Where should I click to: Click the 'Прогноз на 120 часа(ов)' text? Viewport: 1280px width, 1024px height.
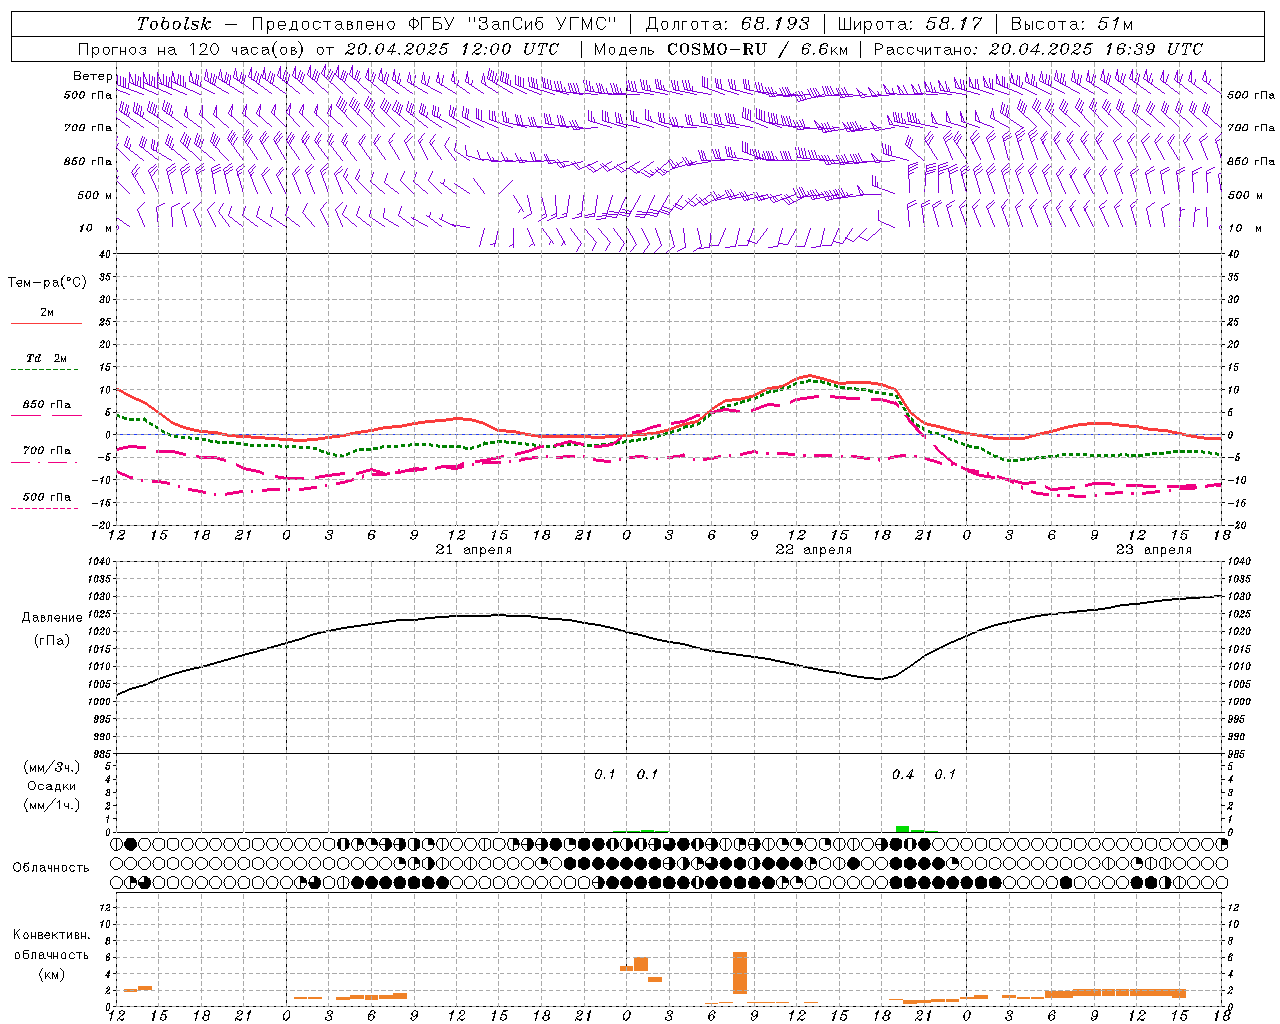[193, 49]
